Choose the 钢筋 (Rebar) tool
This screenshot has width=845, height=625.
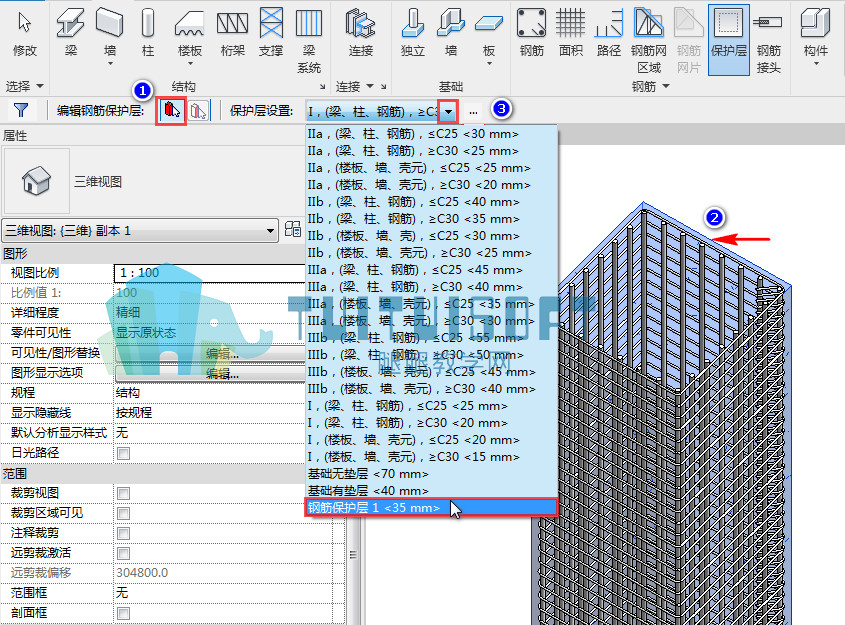coord(531,33)
